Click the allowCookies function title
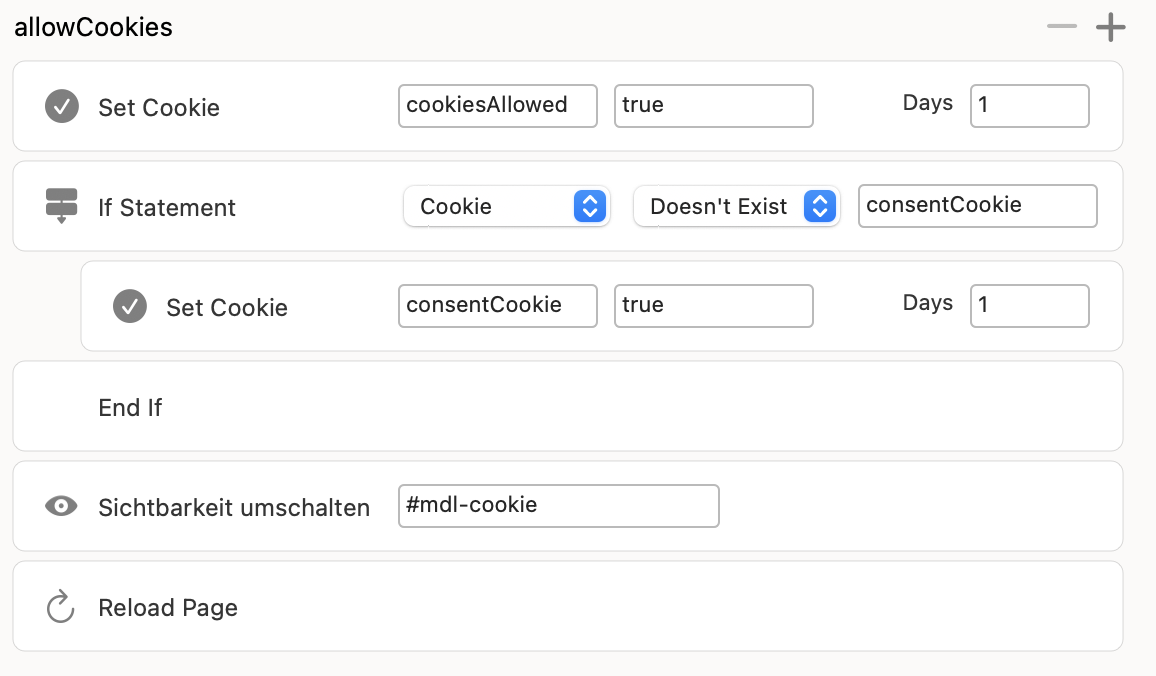The height and width of the screenshot is (676, 1156). pyautogui.click(x=93, y=27)
